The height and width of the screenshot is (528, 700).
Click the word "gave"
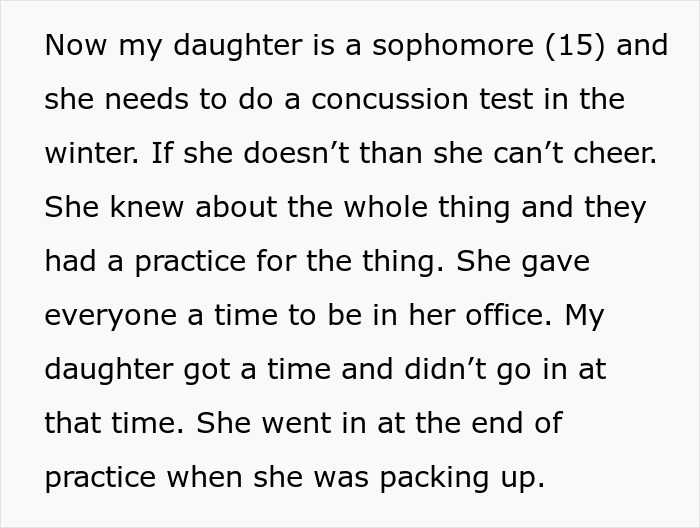point(553,262)
